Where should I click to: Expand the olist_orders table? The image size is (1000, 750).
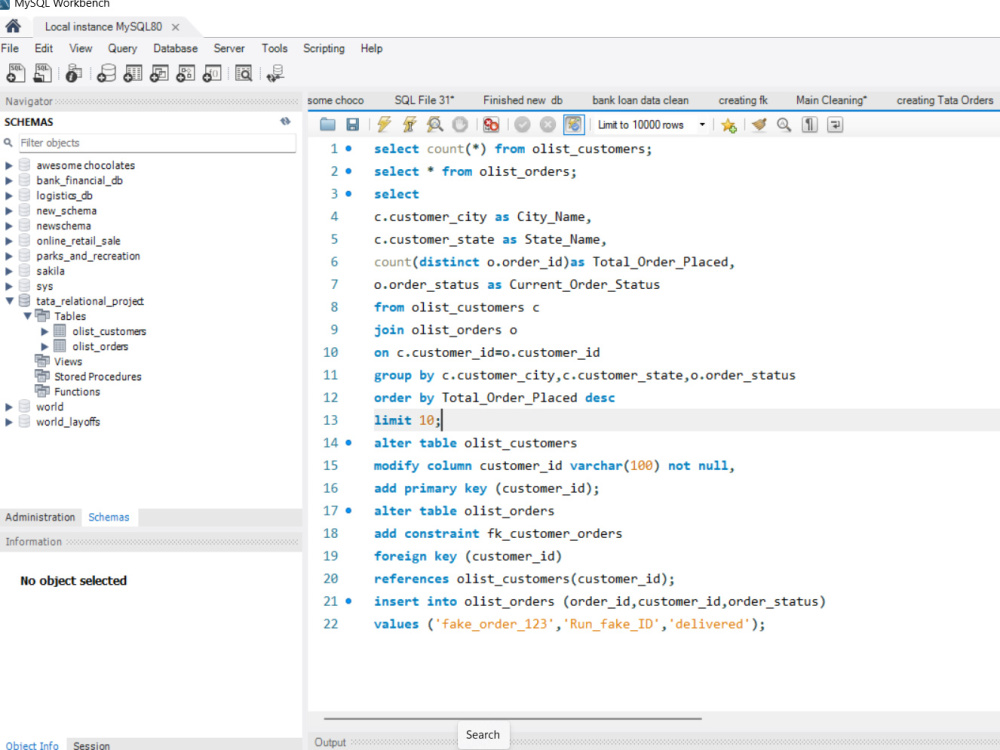pyautogui.click(x=45, y=346)
